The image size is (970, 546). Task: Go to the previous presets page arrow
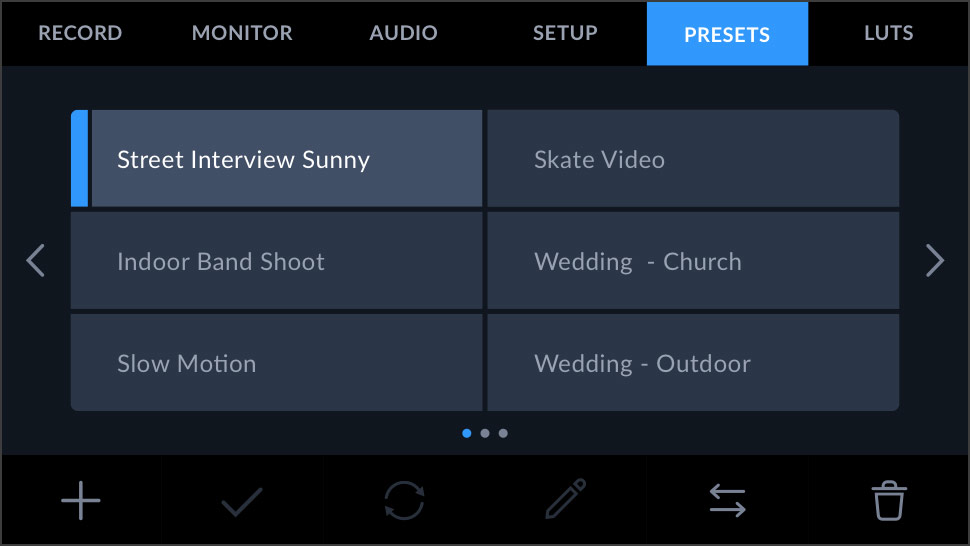[36, 260]
